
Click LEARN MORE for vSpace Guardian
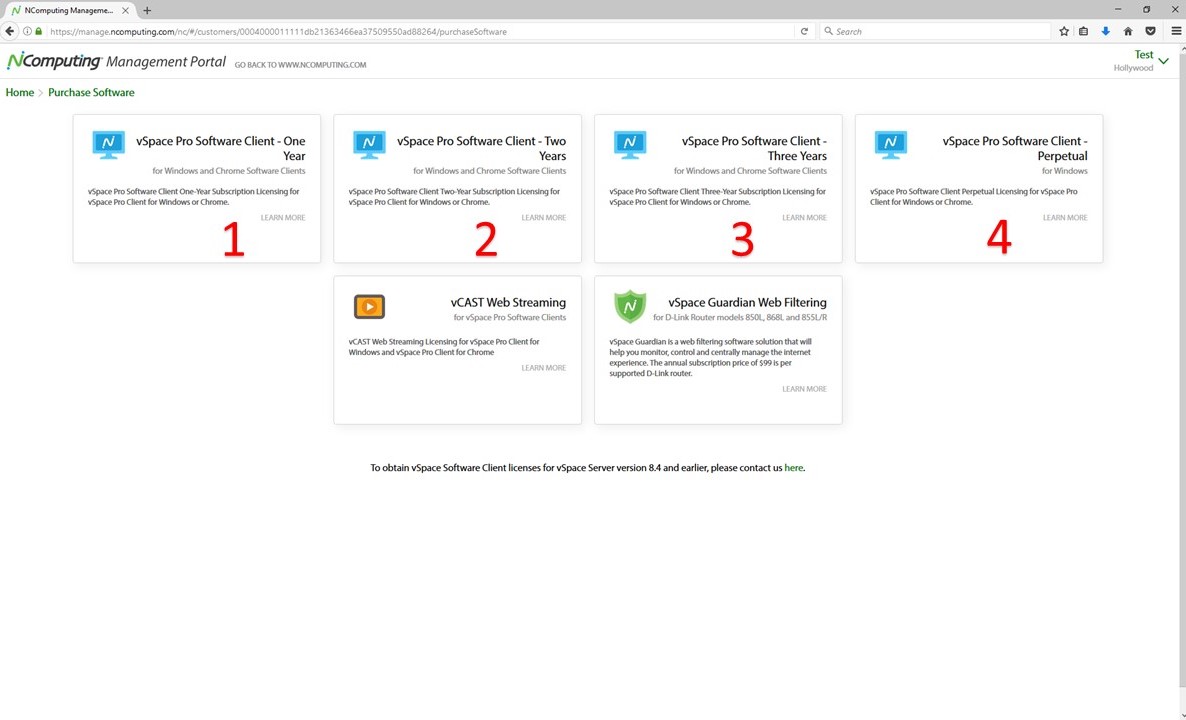pos(805,389)
